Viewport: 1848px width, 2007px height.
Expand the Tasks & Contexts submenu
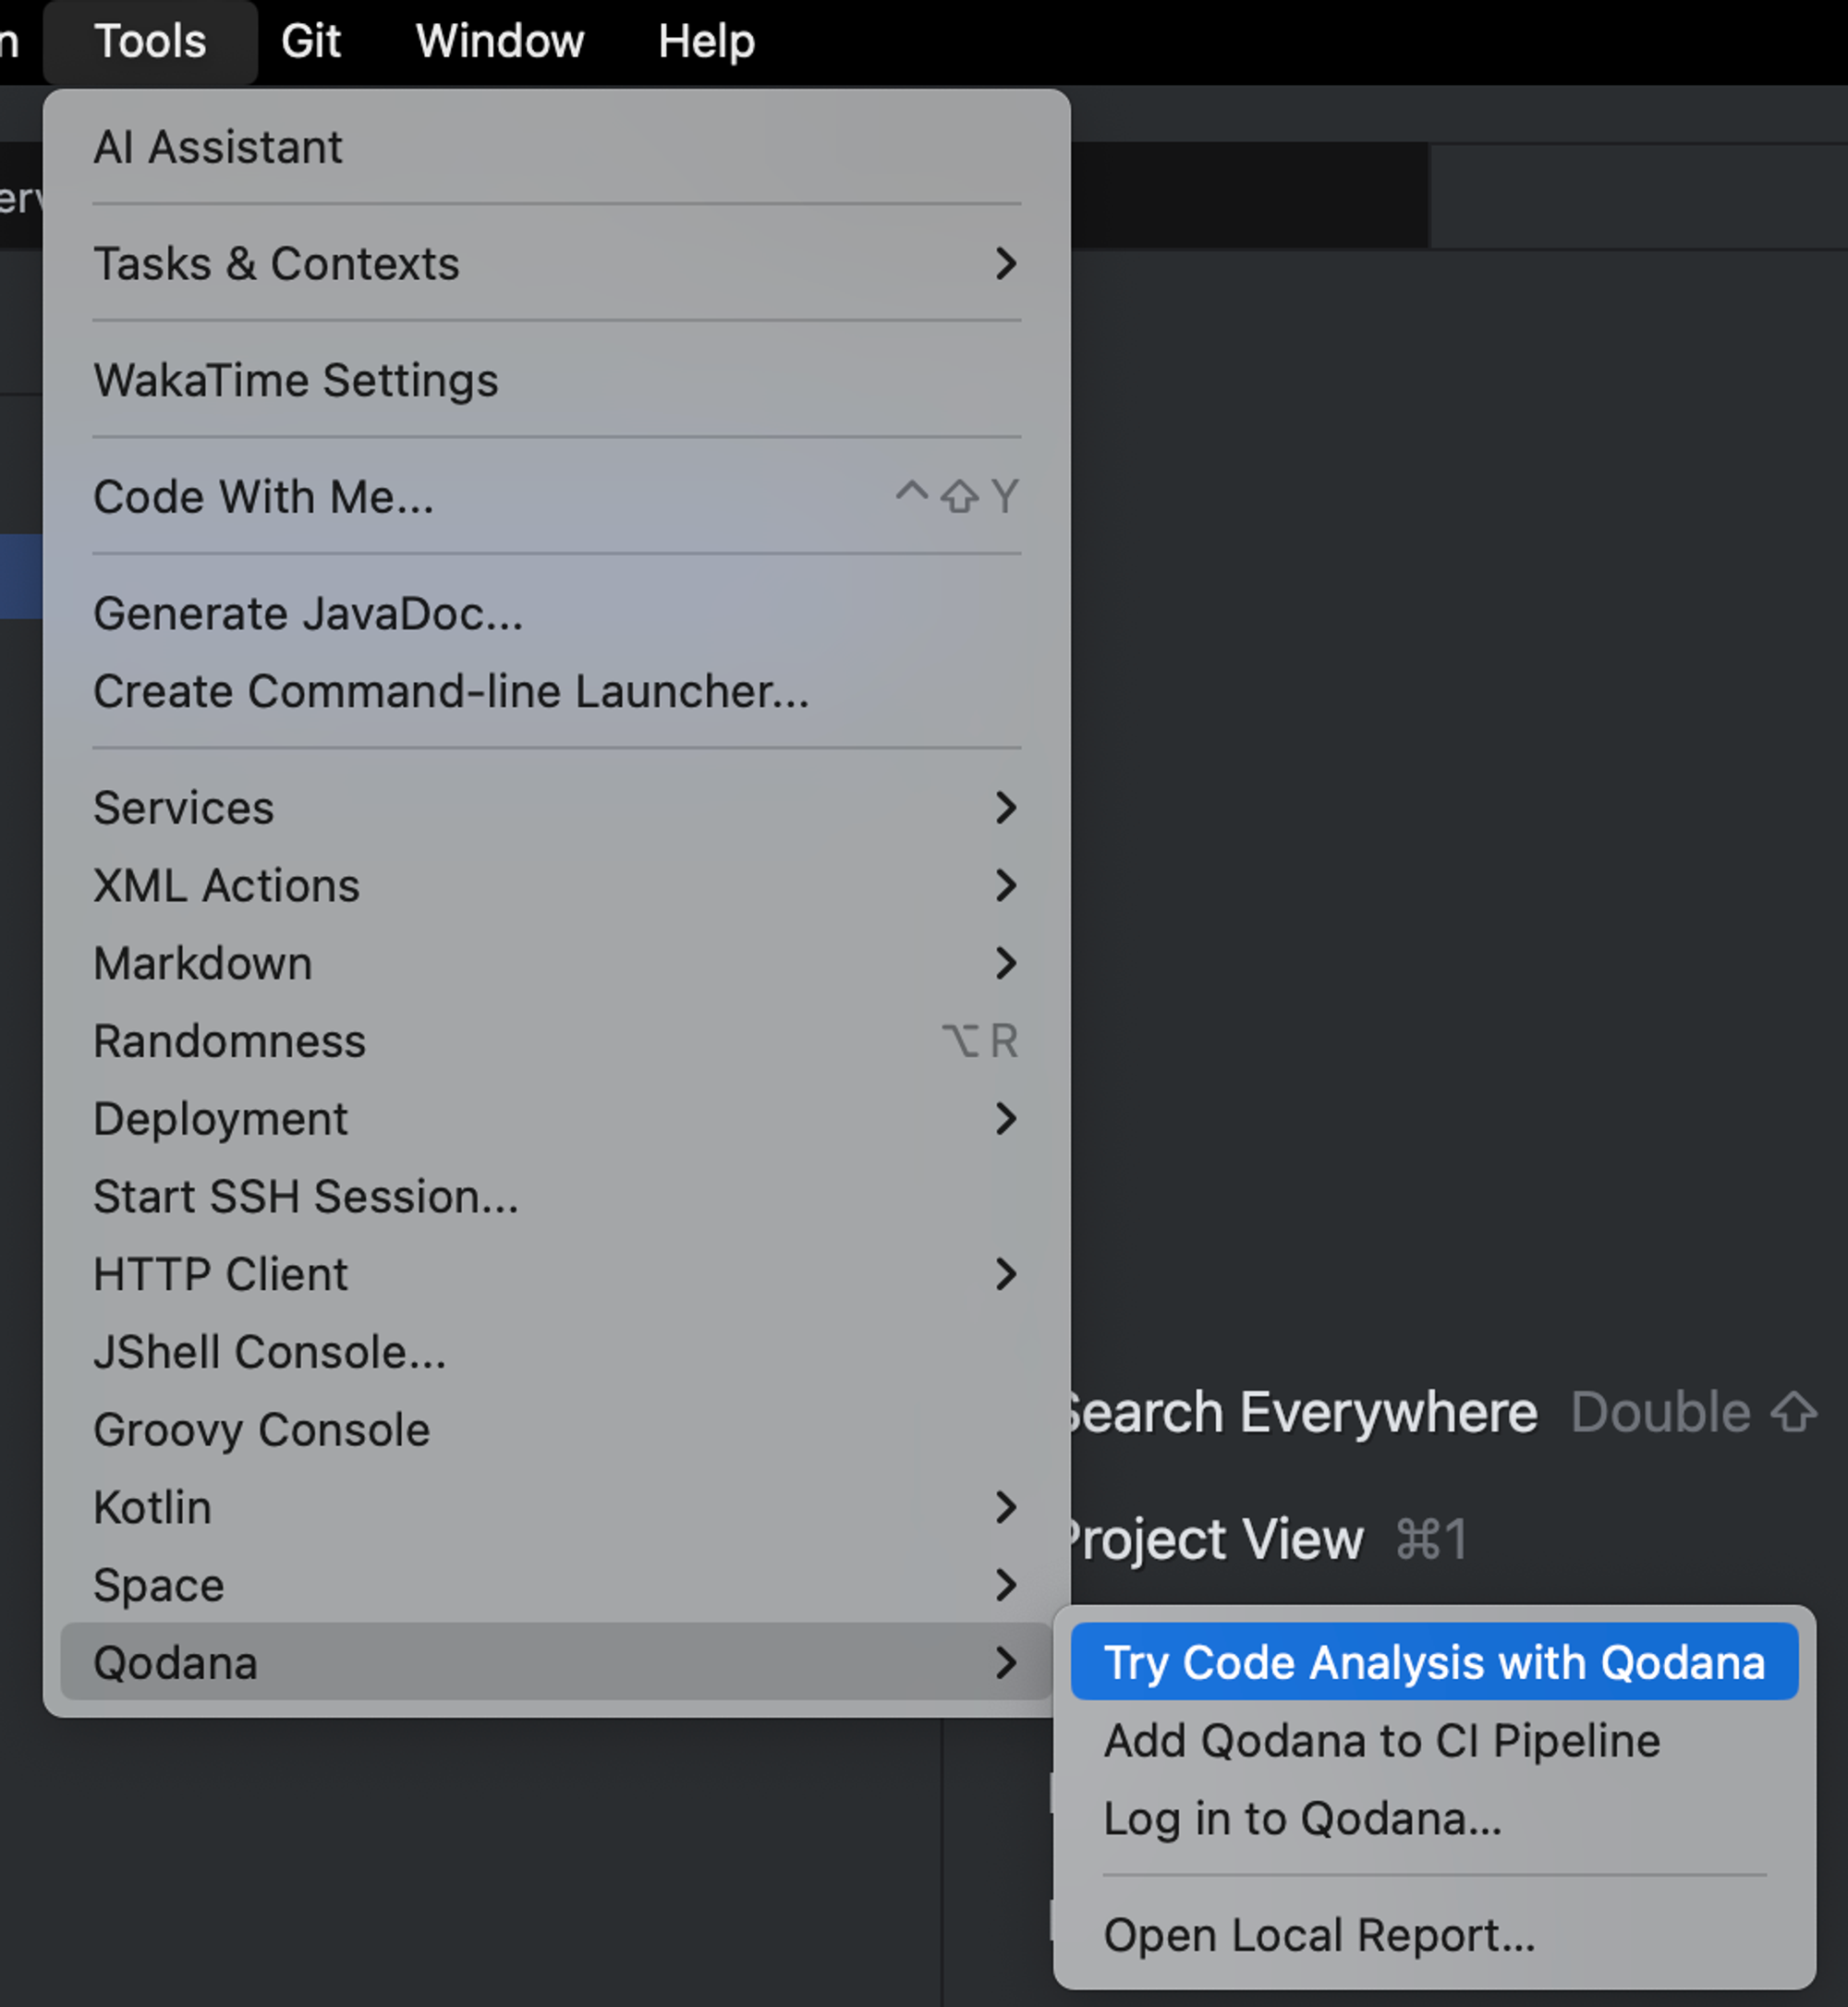click(x=276, y=264)
